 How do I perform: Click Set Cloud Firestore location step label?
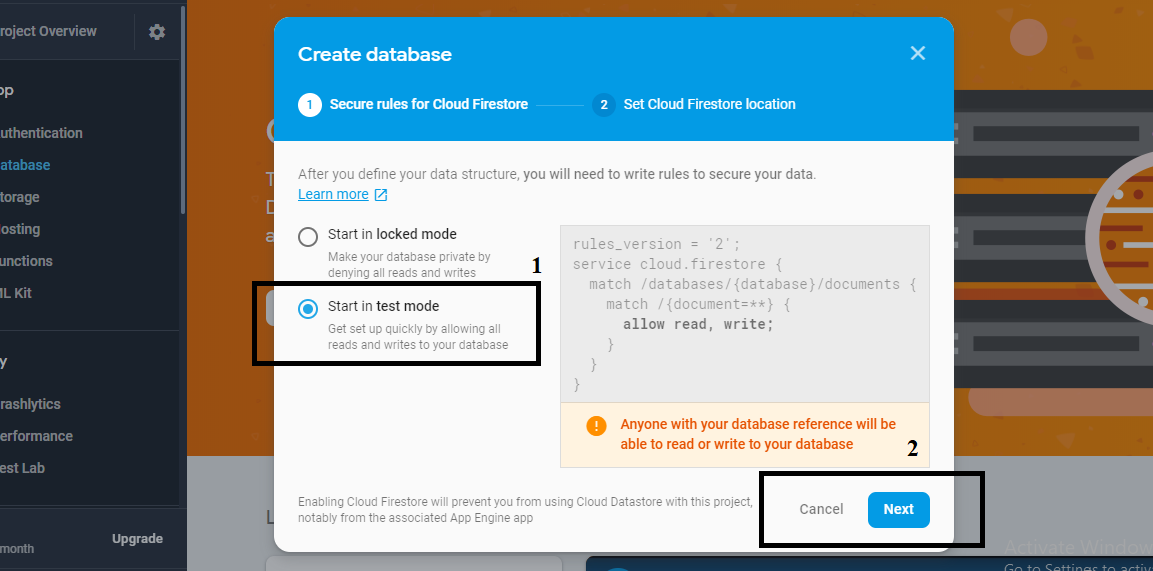tap(709, 104)
